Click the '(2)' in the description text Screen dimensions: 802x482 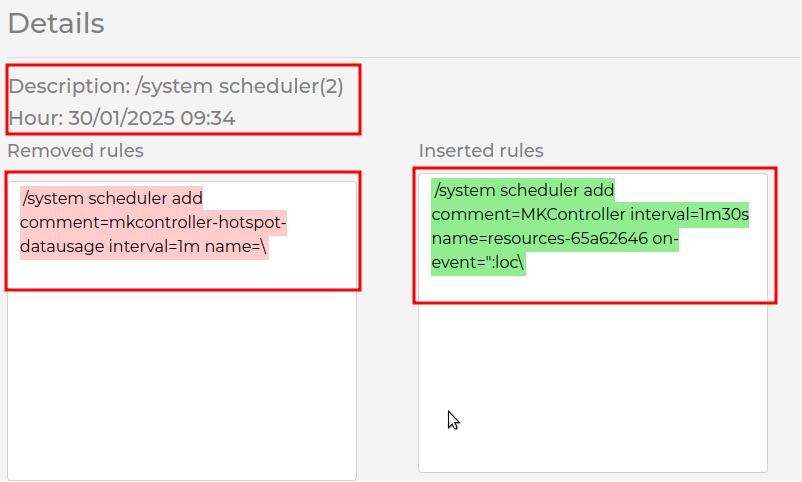pyautogui.click(x=331, y=86)
